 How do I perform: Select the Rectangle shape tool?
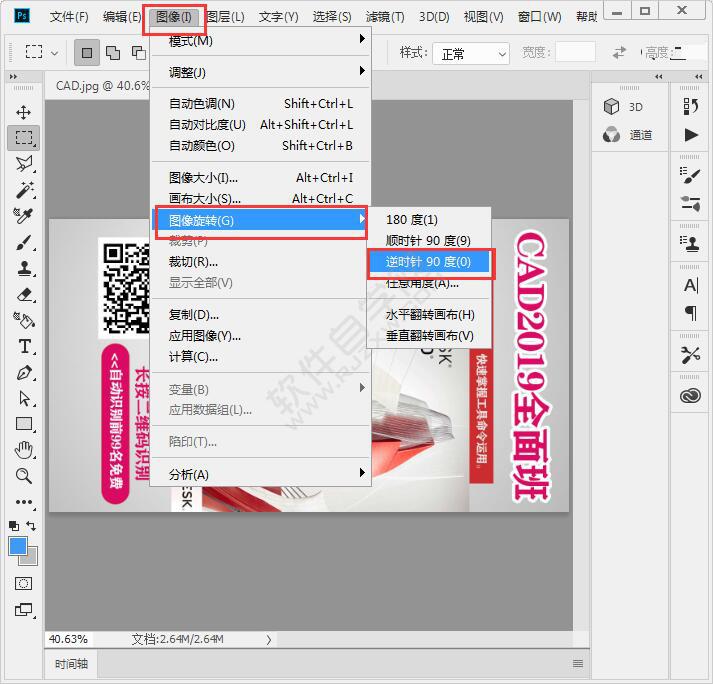pos(24,424)
